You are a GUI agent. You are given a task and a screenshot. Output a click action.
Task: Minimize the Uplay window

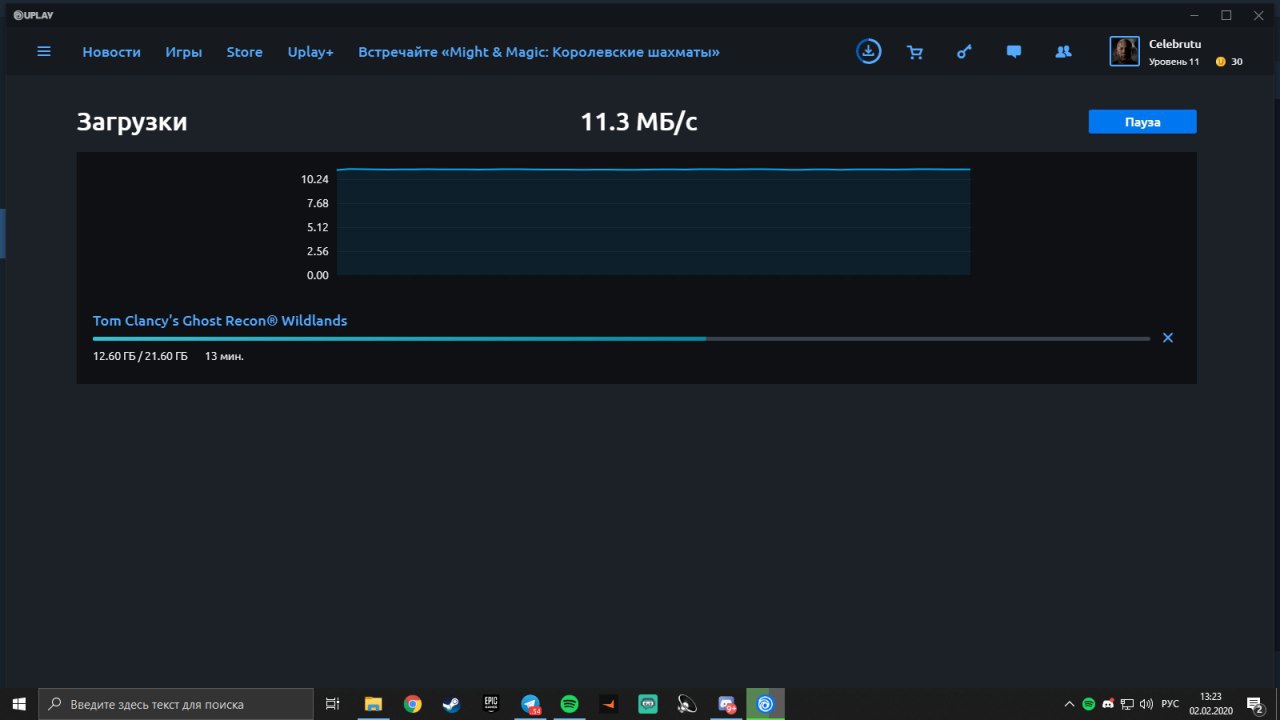(1194, 15)
